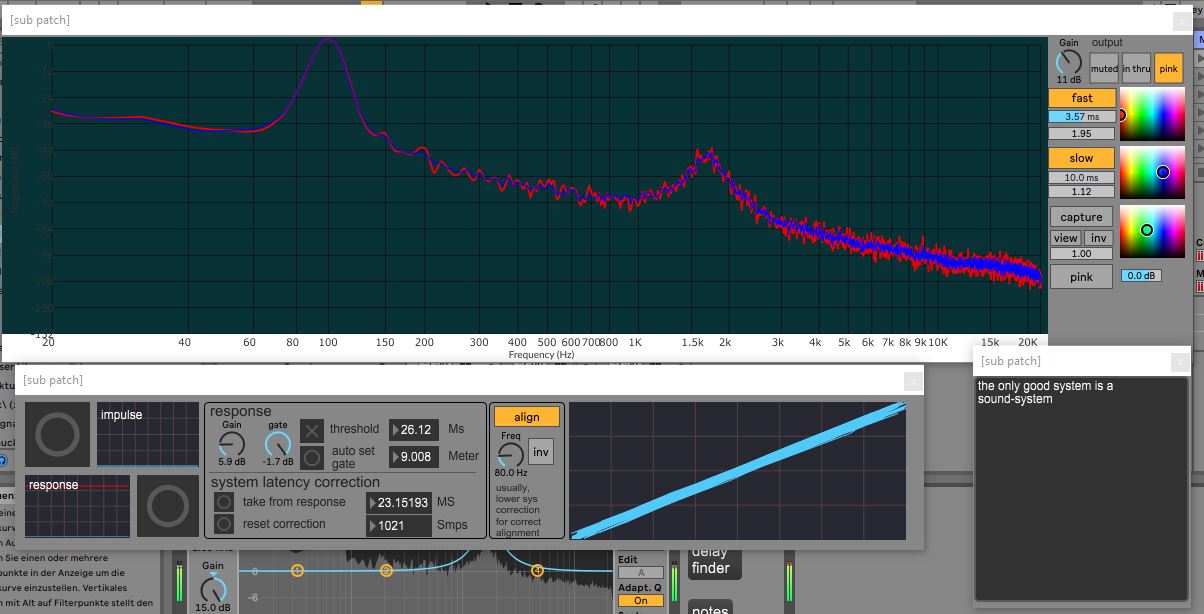Pick a color in the fast trace swatch

[1152, 112]
